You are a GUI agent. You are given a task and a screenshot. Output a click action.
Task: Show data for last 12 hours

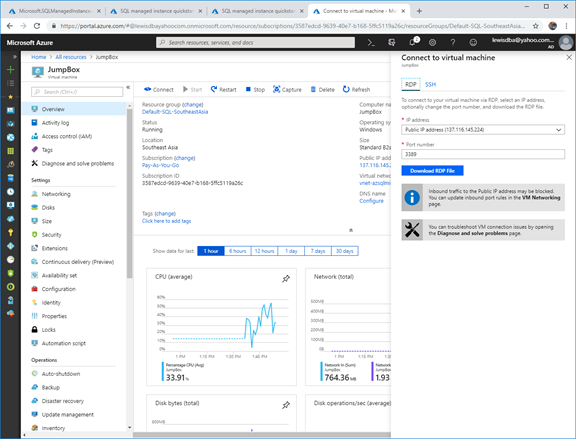coord(264,251)
